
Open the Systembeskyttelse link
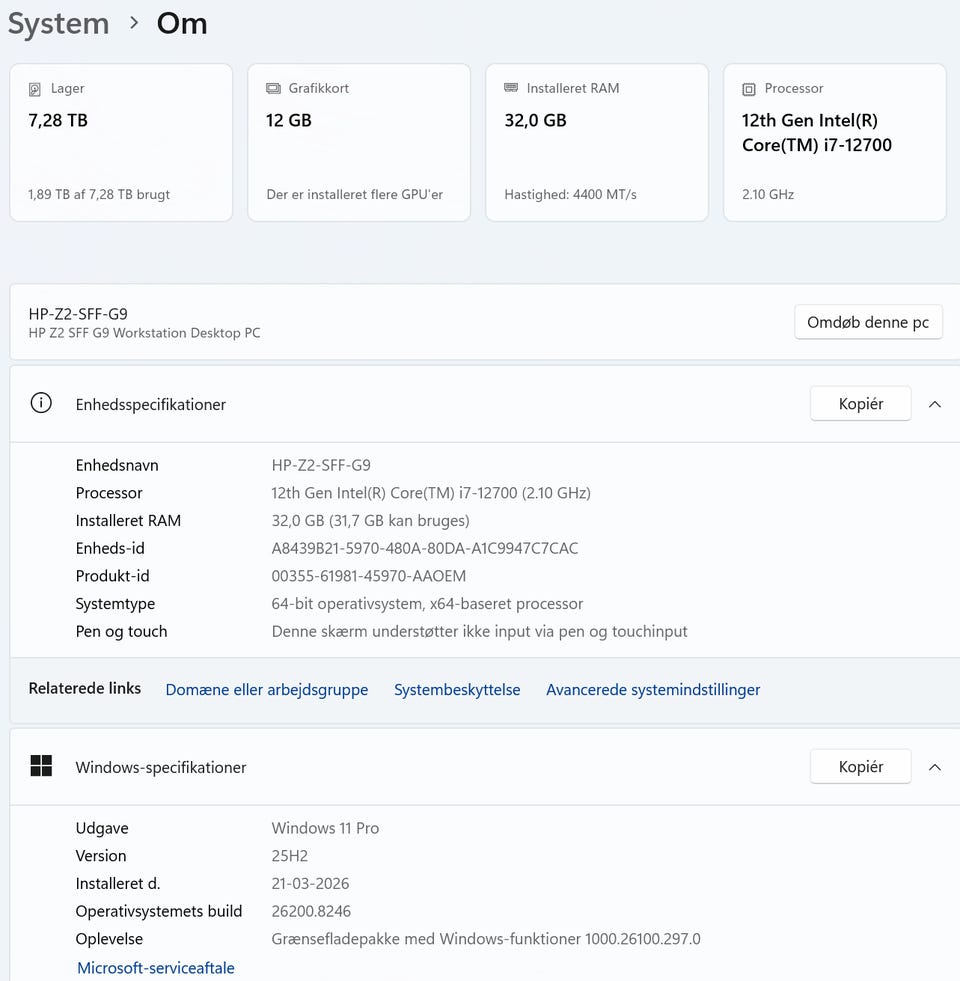coord(457,690)
